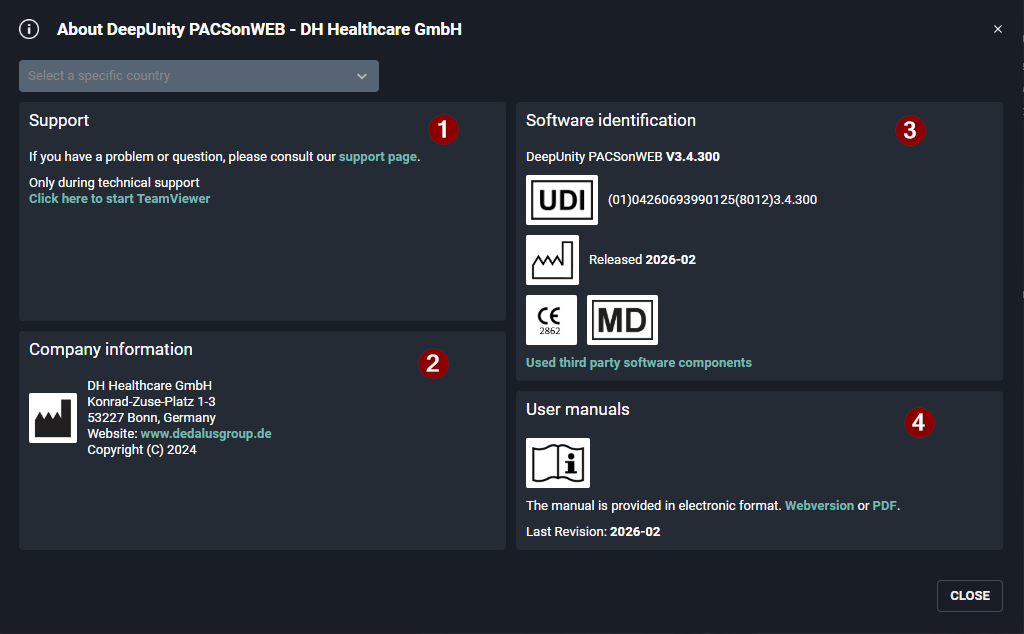
Task: Open the support page link
Action: (x=377, y=157)
